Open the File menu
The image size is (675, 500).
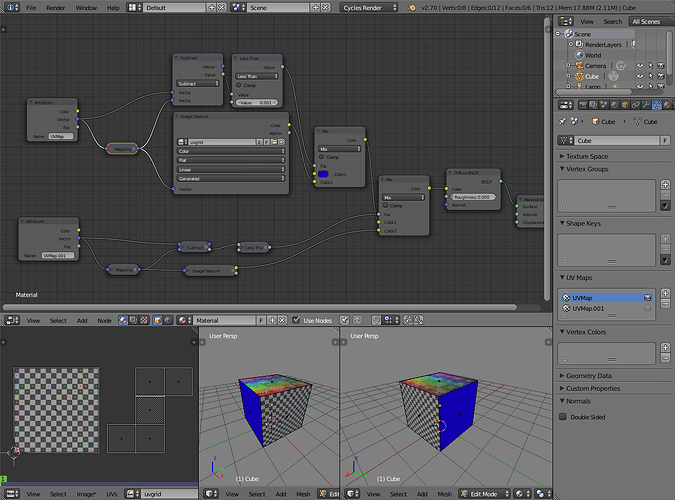click(31, 7)
